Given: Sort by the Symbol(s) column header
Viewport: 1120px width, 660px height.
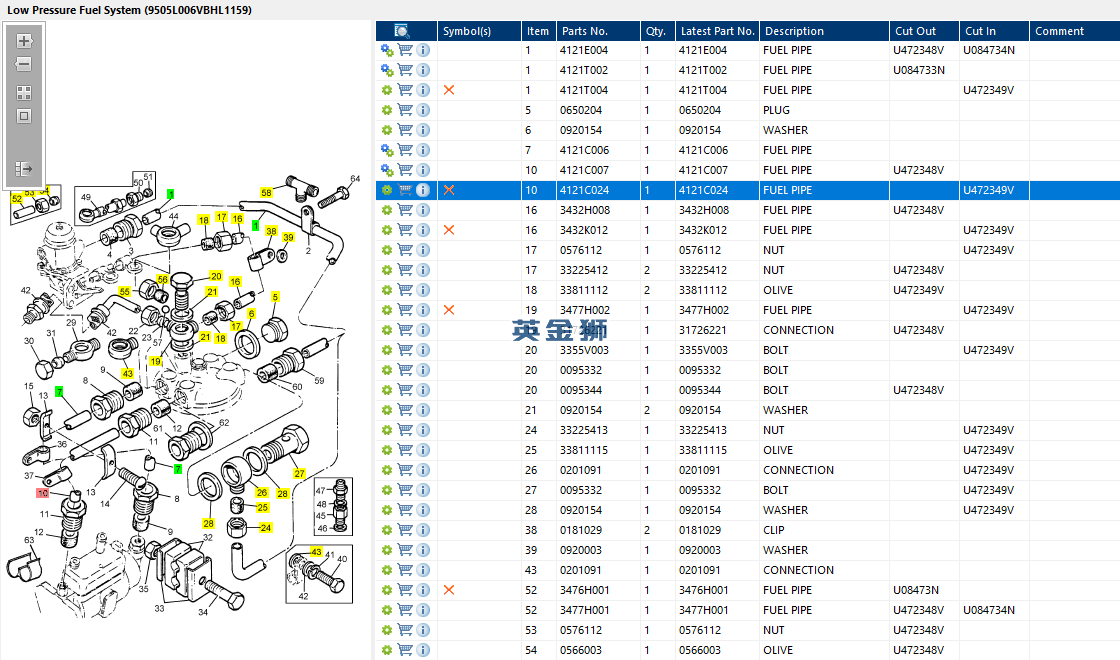Looking at the screenshot, I should (479, 31).
